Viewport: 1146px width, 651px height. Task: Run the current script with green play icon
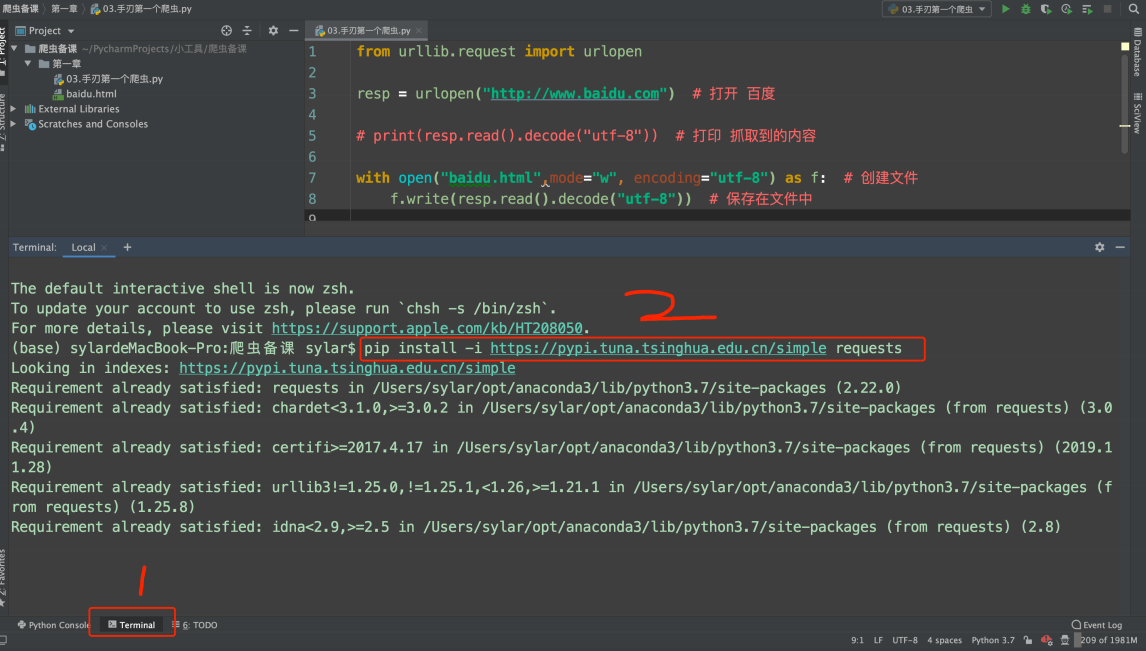1006,9
